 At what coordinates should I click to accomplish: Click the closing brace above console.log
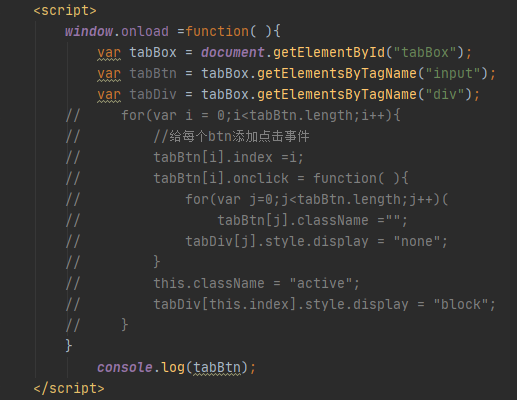click(69, 346)
